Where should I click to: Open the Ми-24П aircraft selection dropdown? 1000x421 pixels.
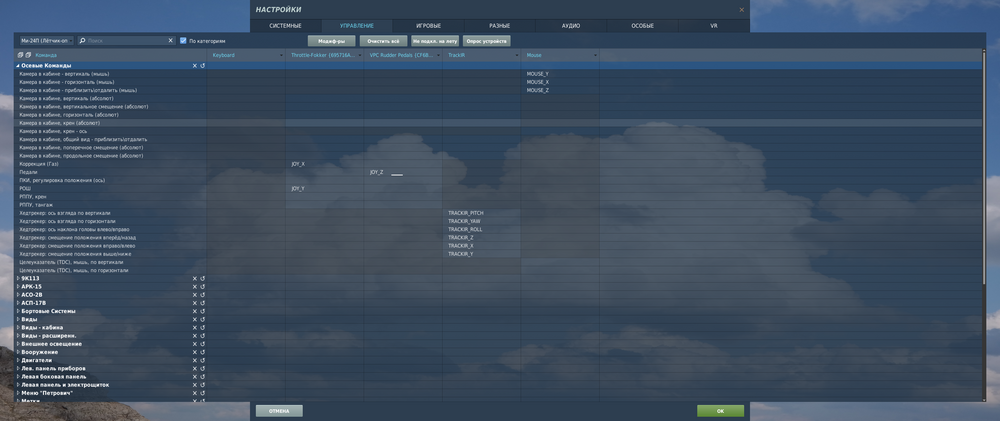47,41
